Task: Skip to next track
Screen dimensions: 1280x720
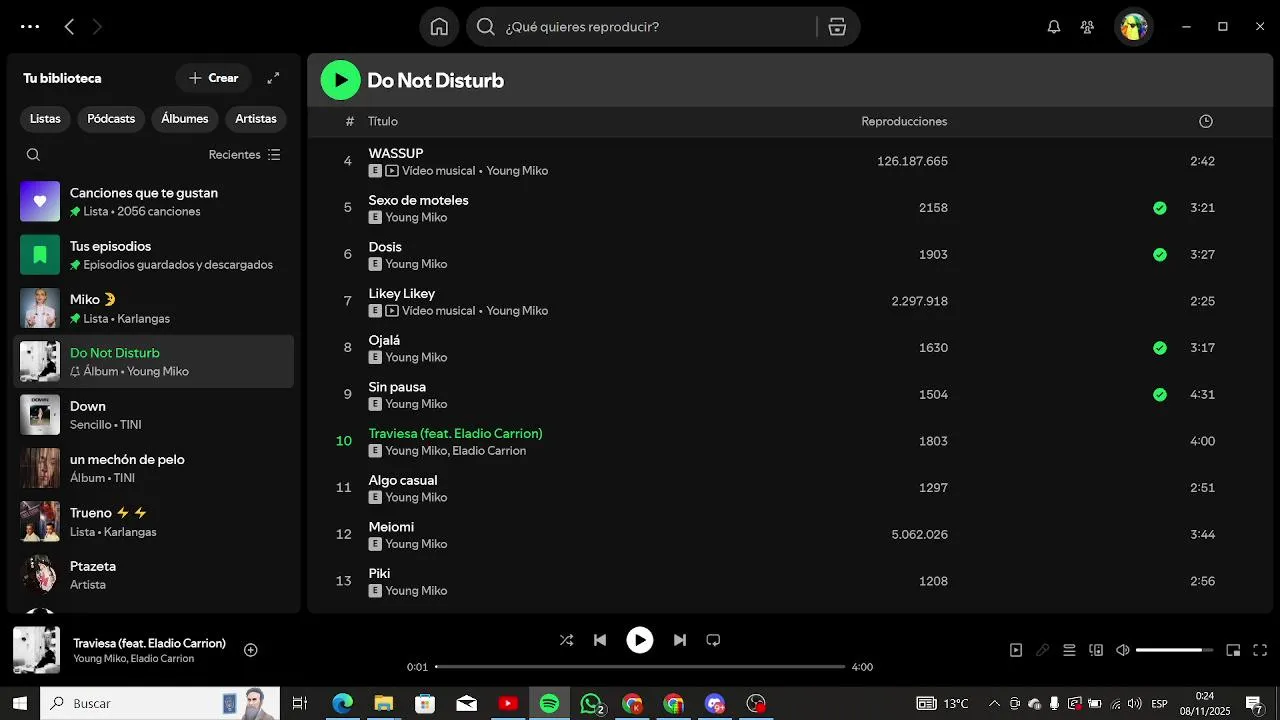Action: (x=680, y=640)
